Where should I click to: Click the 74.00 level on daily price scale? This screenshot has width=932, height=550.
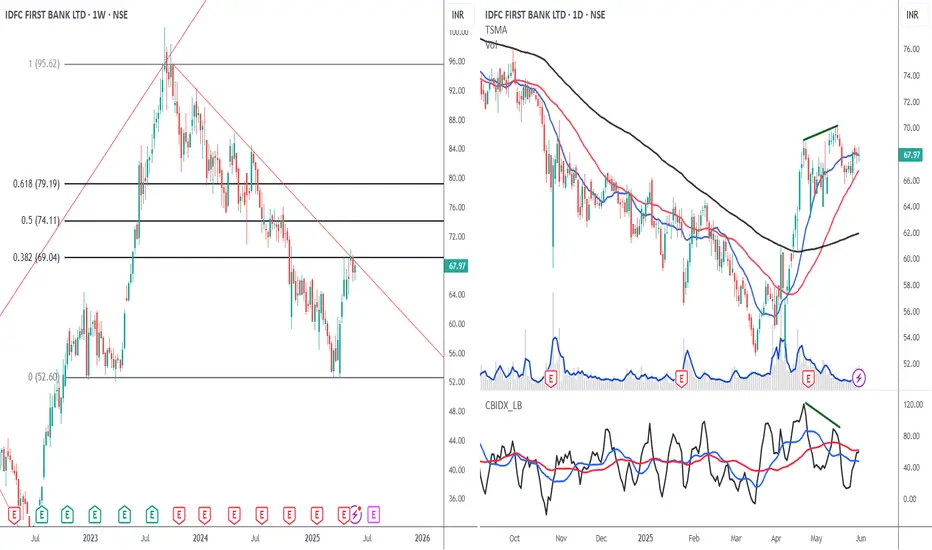(x=911, y=76)
